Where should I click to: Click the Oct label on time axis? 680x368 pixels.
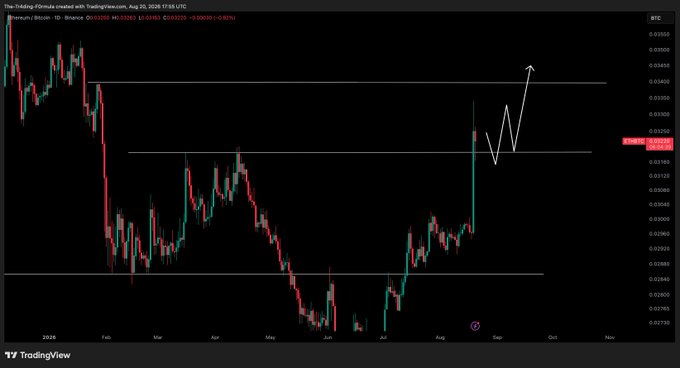552,337
